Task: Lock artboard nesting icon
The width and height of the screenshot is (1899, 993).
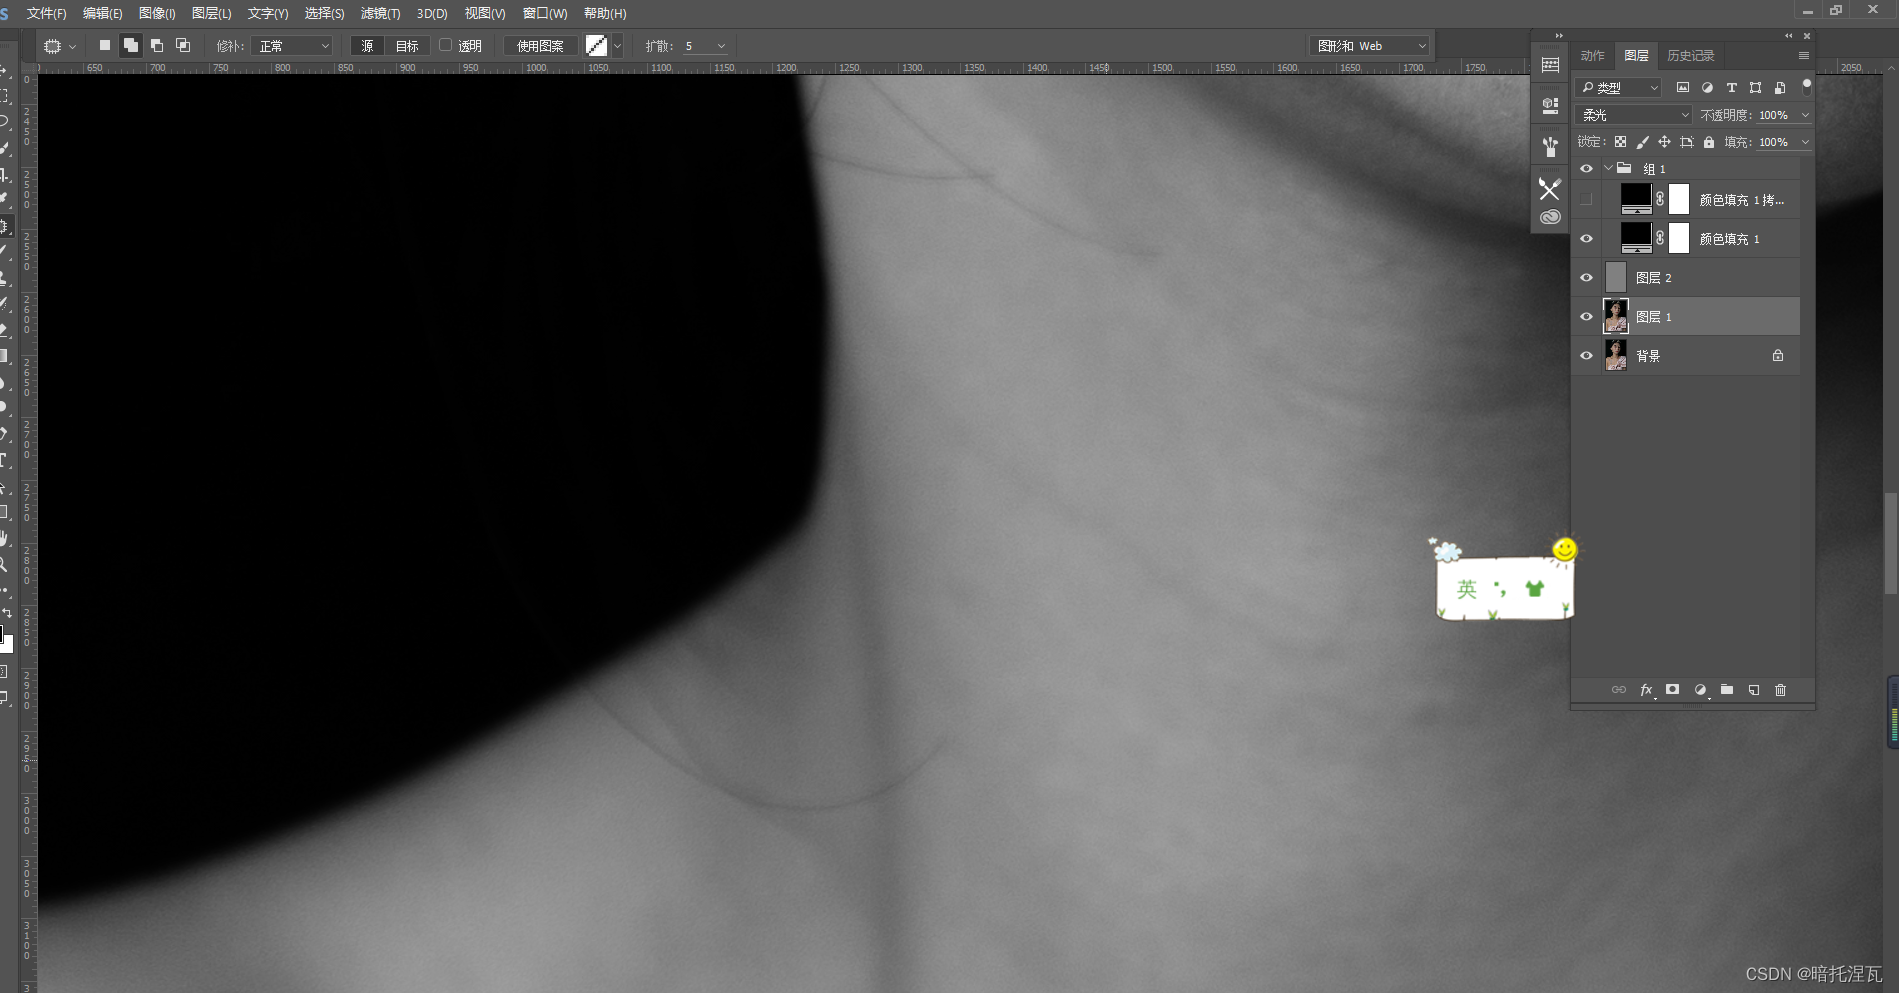Action: [x=1687, y=142]
